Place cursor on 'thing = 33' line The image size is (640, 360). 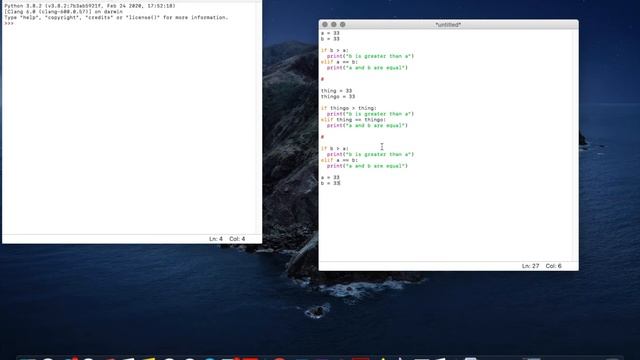[x=336, y=91]
